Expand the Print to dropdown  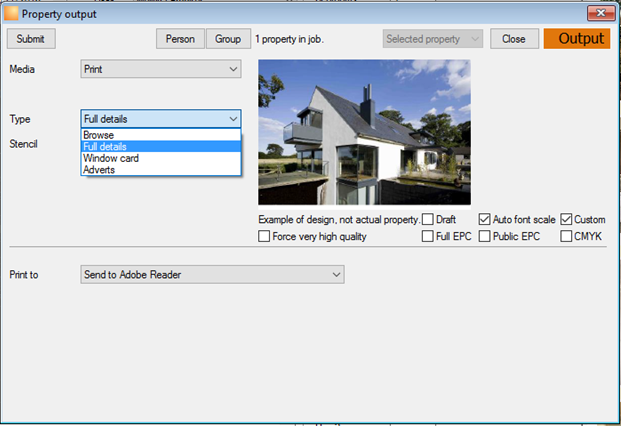click(x=213, y=275)
